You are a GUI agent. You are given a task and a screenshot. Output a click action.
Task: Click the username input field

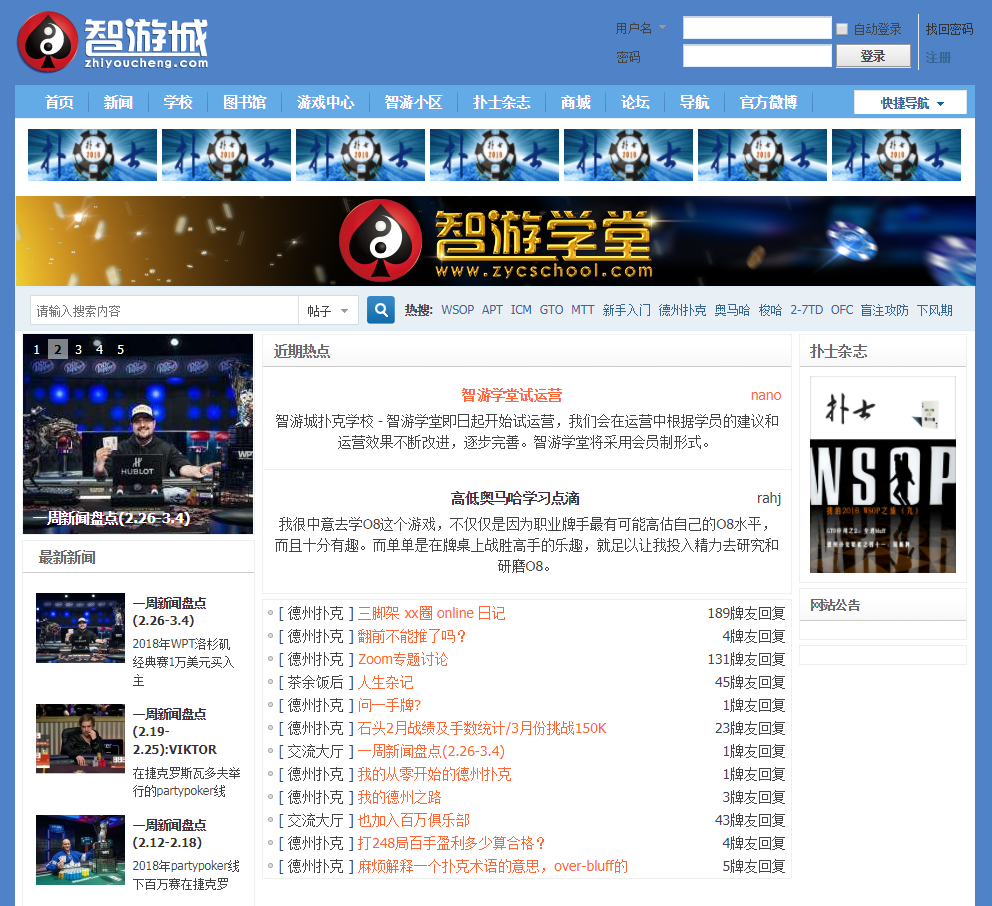tap(757, 28)
